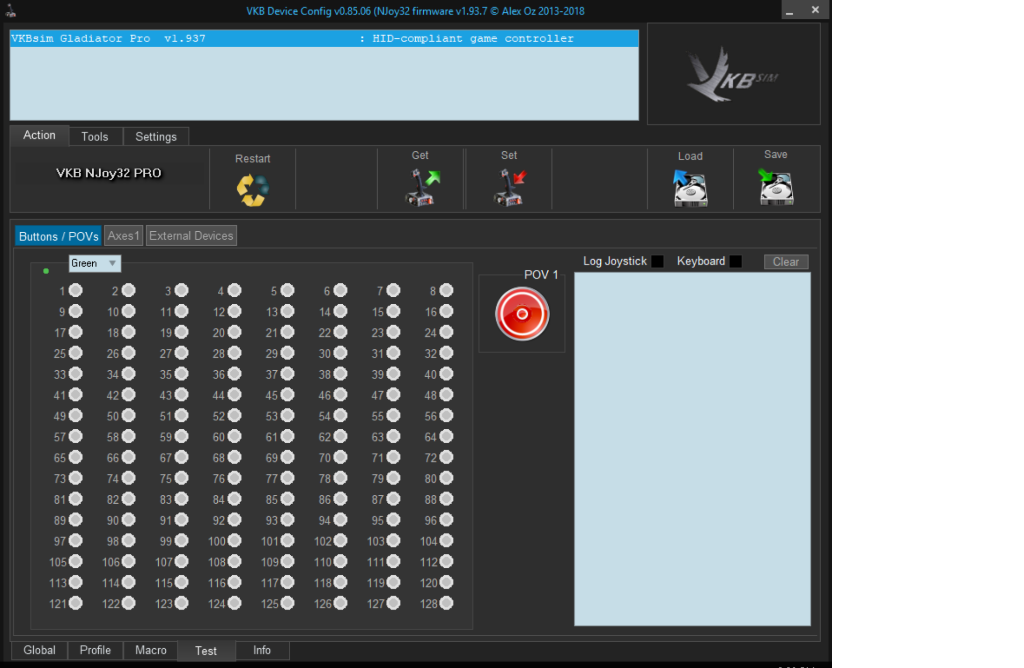
Task: Switch to the Tools tab
Action: click(x=95, y=137)
